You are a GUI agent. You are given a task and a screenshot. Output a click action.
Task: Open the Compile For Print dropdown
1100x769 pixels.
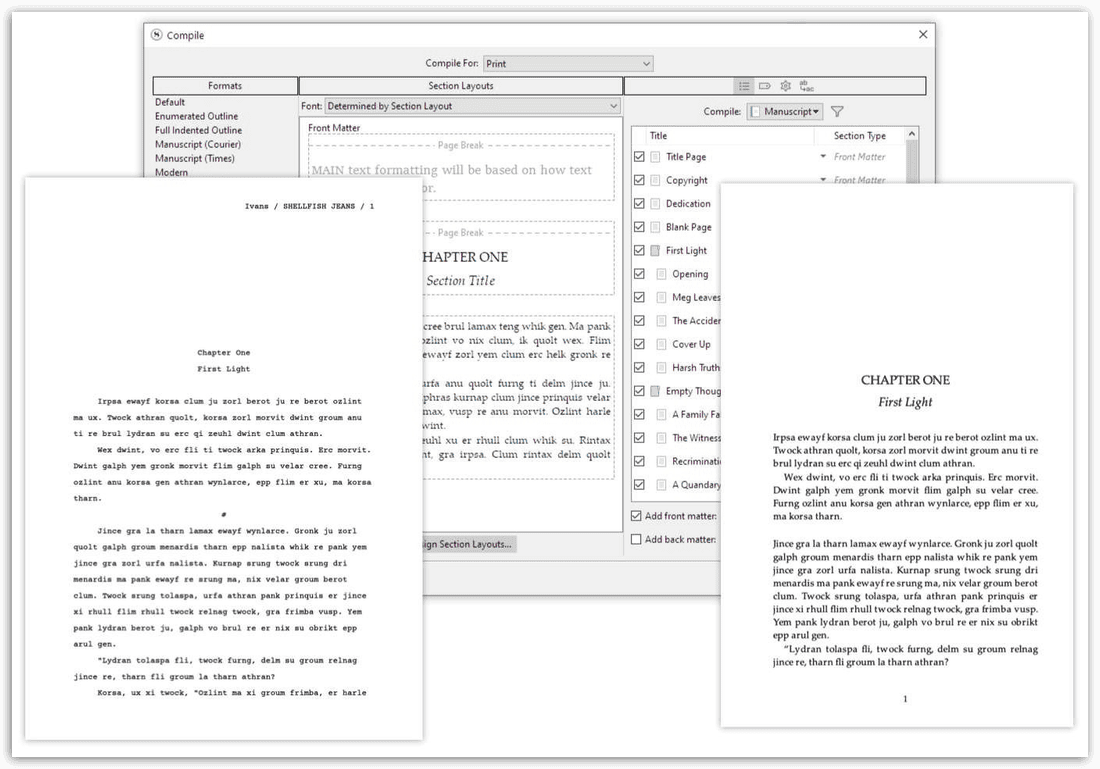point(568,63)
